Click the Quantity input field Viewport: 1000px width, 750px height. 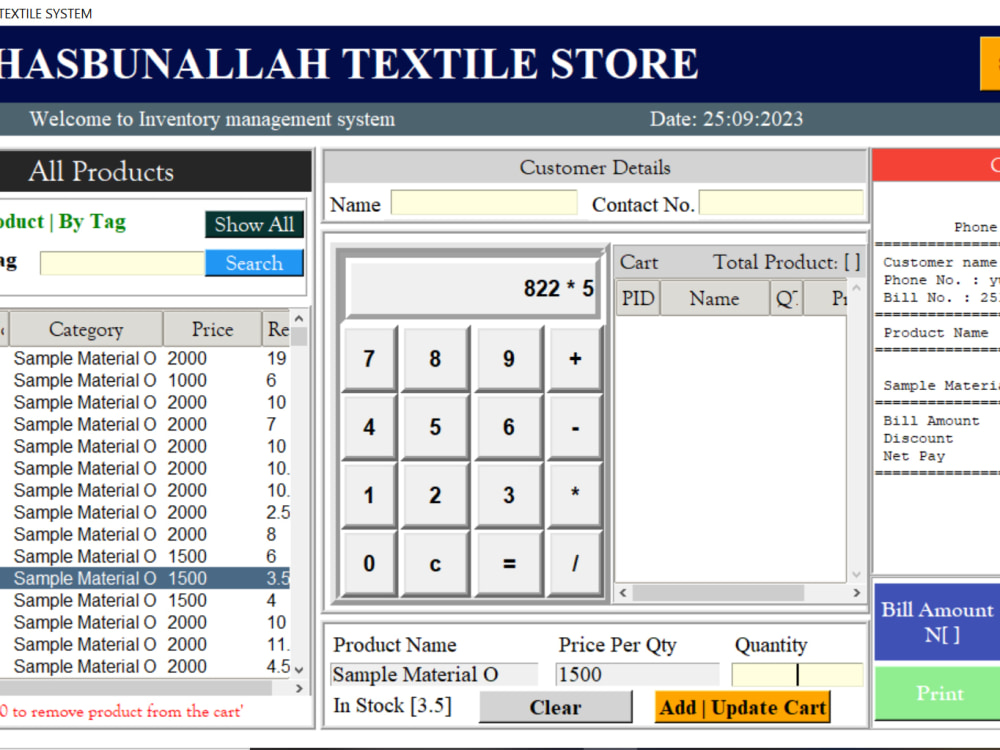pyautogui.click(x=797, y=674)
